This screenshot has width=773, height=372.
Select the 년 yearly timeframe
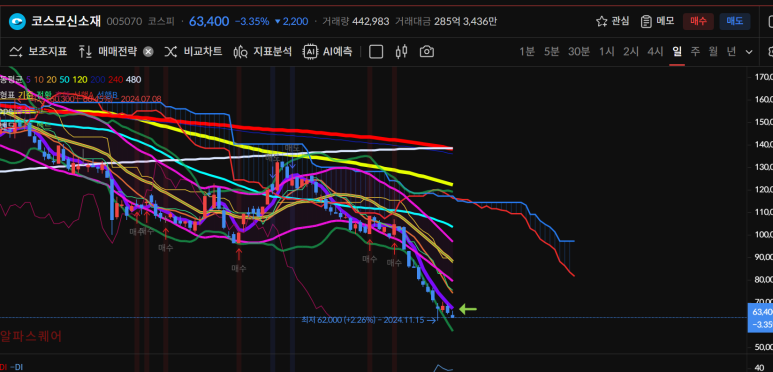(x=731, y=51)
